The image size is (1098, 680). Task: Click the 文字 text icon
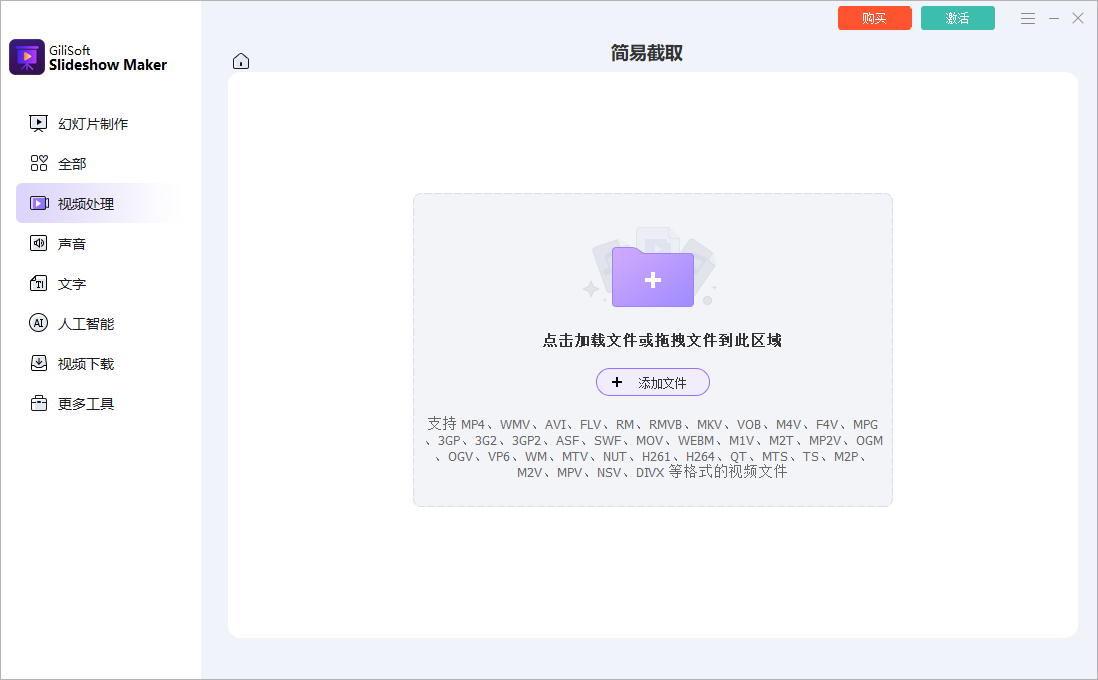pyautogui.click(x=39, y=284)
